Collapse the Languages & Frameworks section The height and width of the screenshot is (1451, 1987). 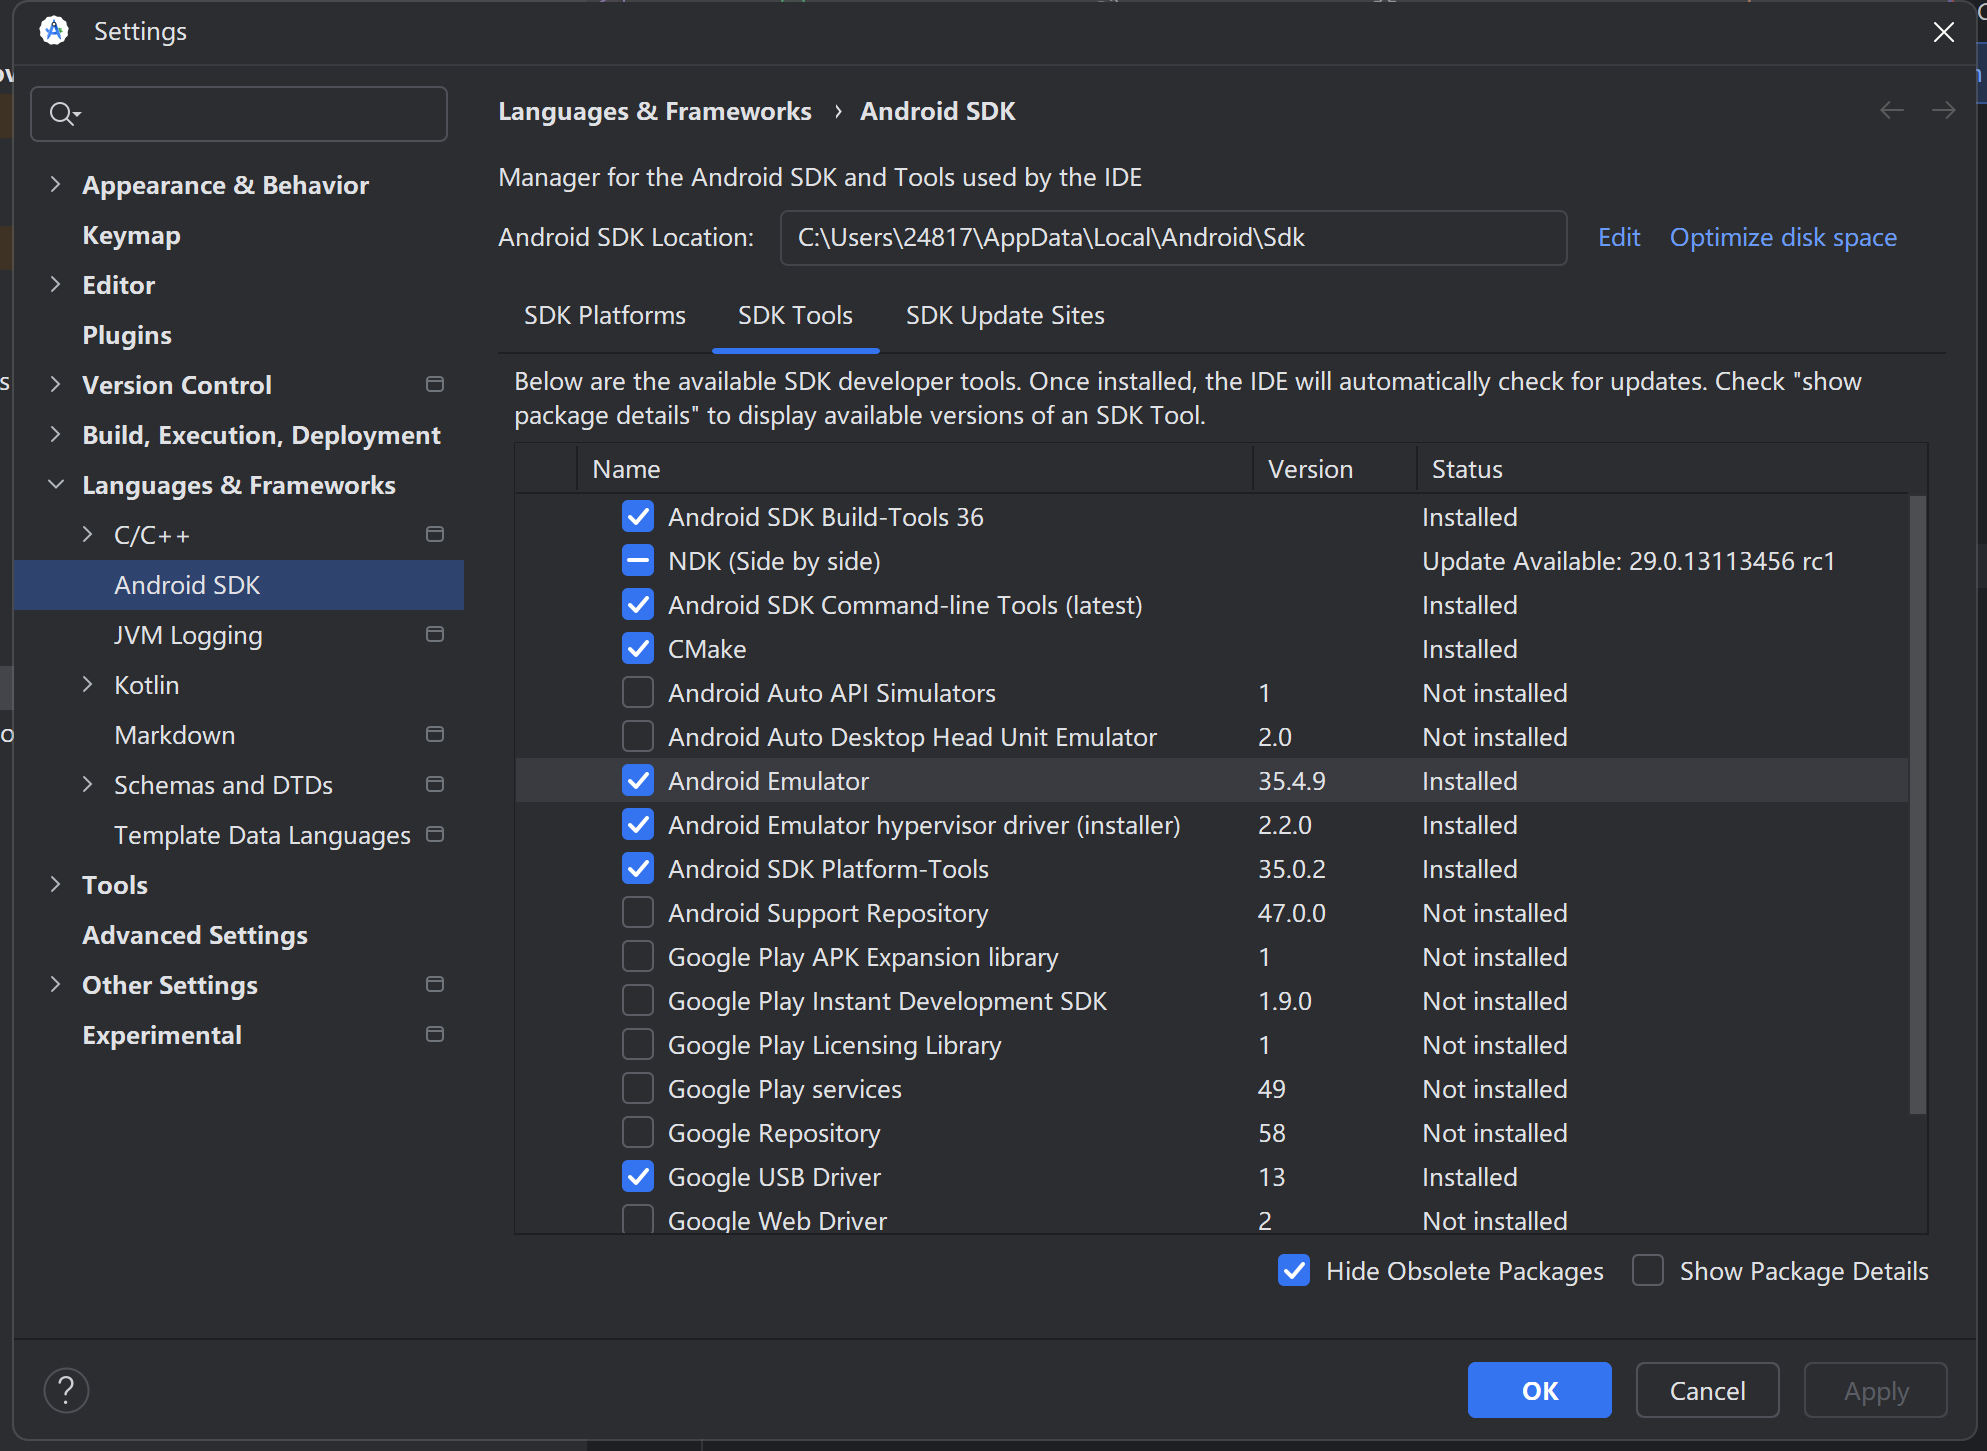(x=56, y=484)
